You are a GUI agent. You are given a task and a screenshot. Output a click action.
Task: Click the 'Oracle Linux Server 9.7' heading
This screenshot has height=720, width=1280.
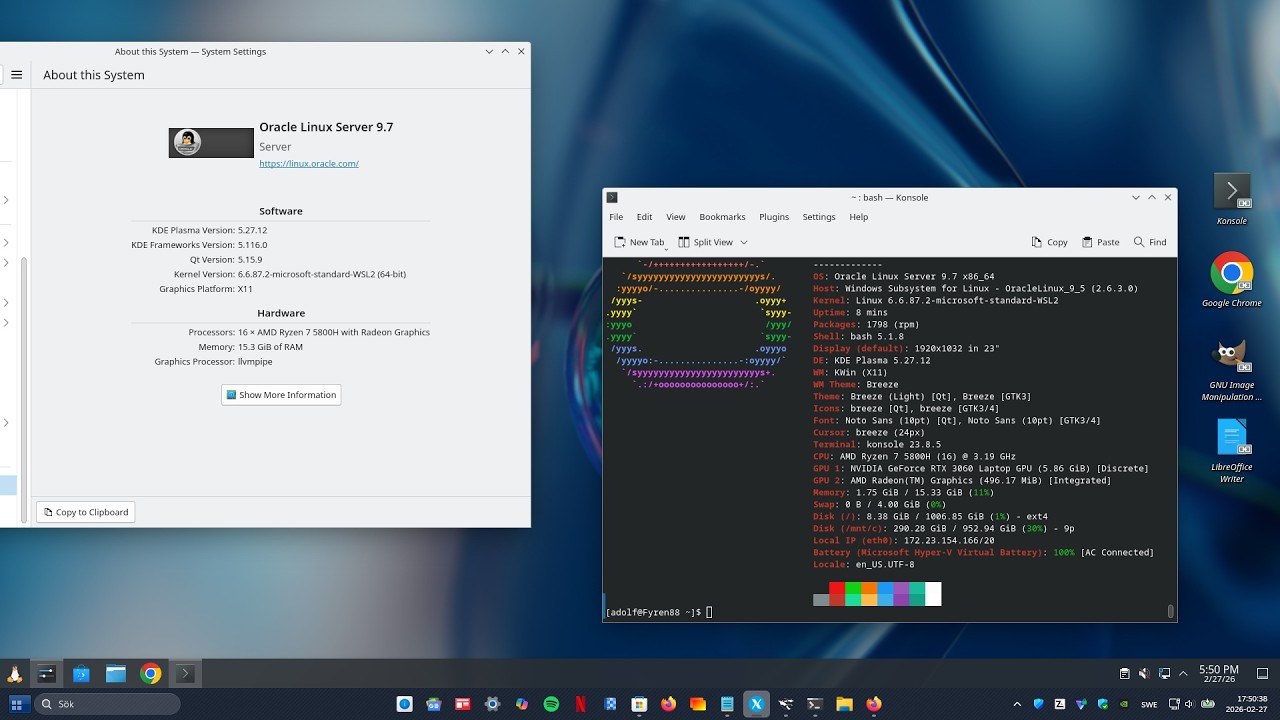[x=326, y=127]
